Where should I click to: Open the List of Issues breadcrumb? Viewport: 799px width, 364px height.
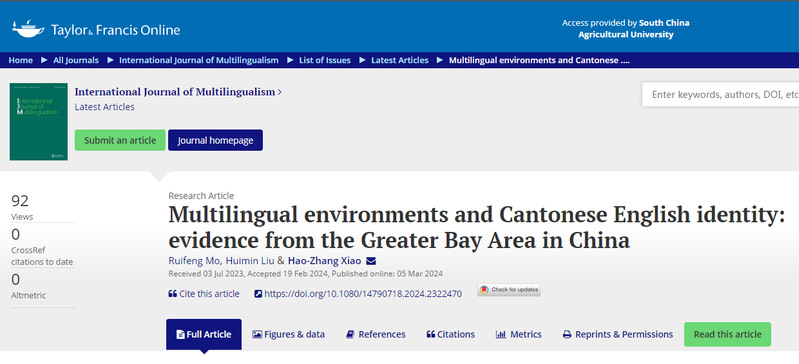325,60
